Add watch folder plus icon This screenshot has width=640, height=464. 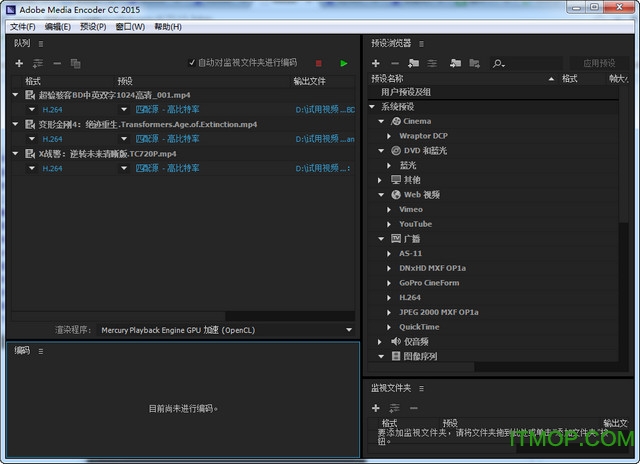(x=376, y=408)
